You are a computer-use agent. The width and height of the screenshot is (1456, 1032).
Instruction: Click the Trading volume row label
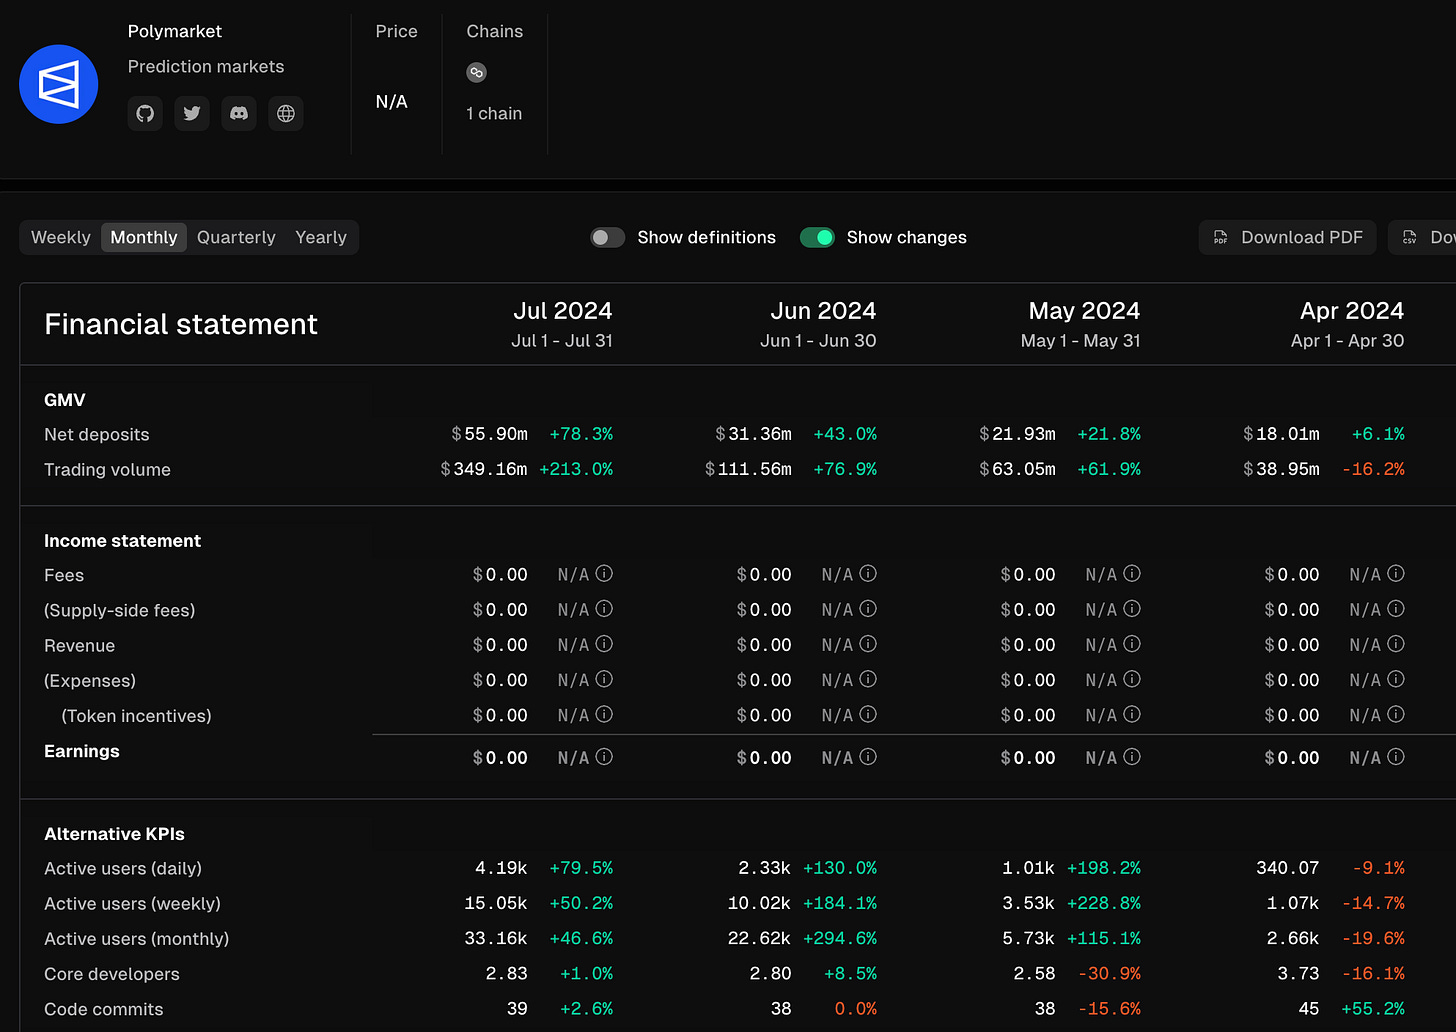[107, 469]
